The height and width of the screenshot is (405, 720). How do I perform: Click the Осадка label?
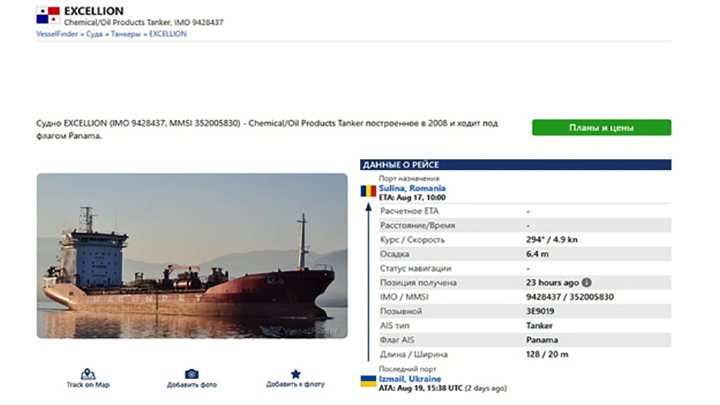tap(394, 254)
